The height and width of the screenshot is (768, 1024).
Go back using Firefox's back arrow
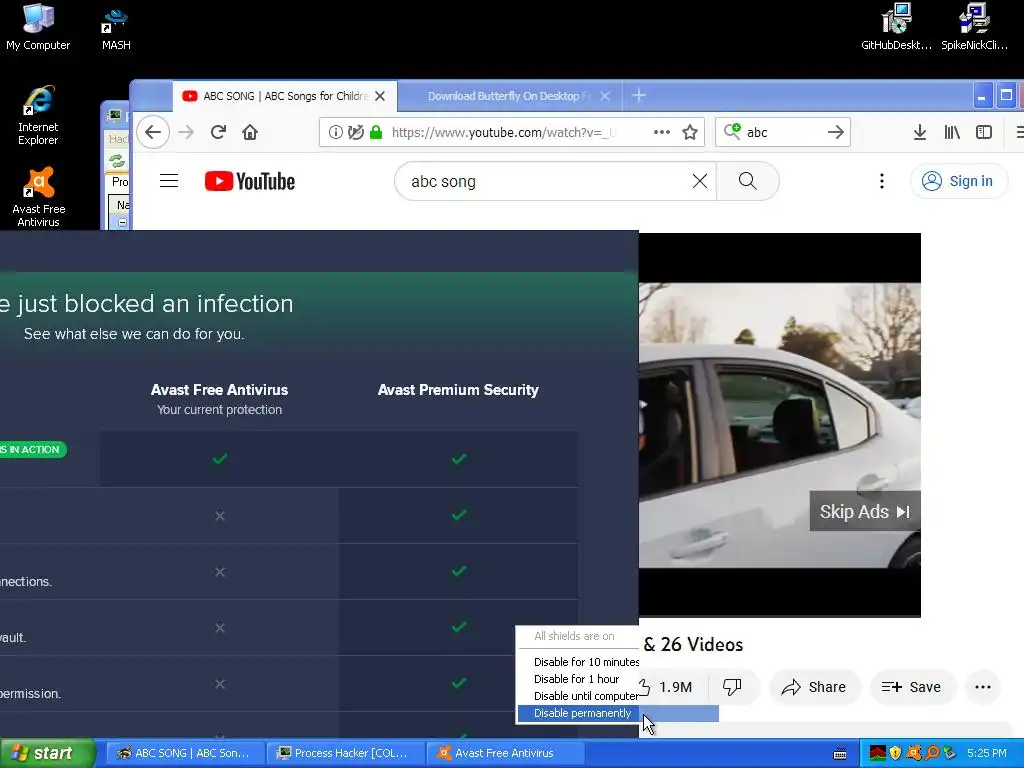pos(153,133)
